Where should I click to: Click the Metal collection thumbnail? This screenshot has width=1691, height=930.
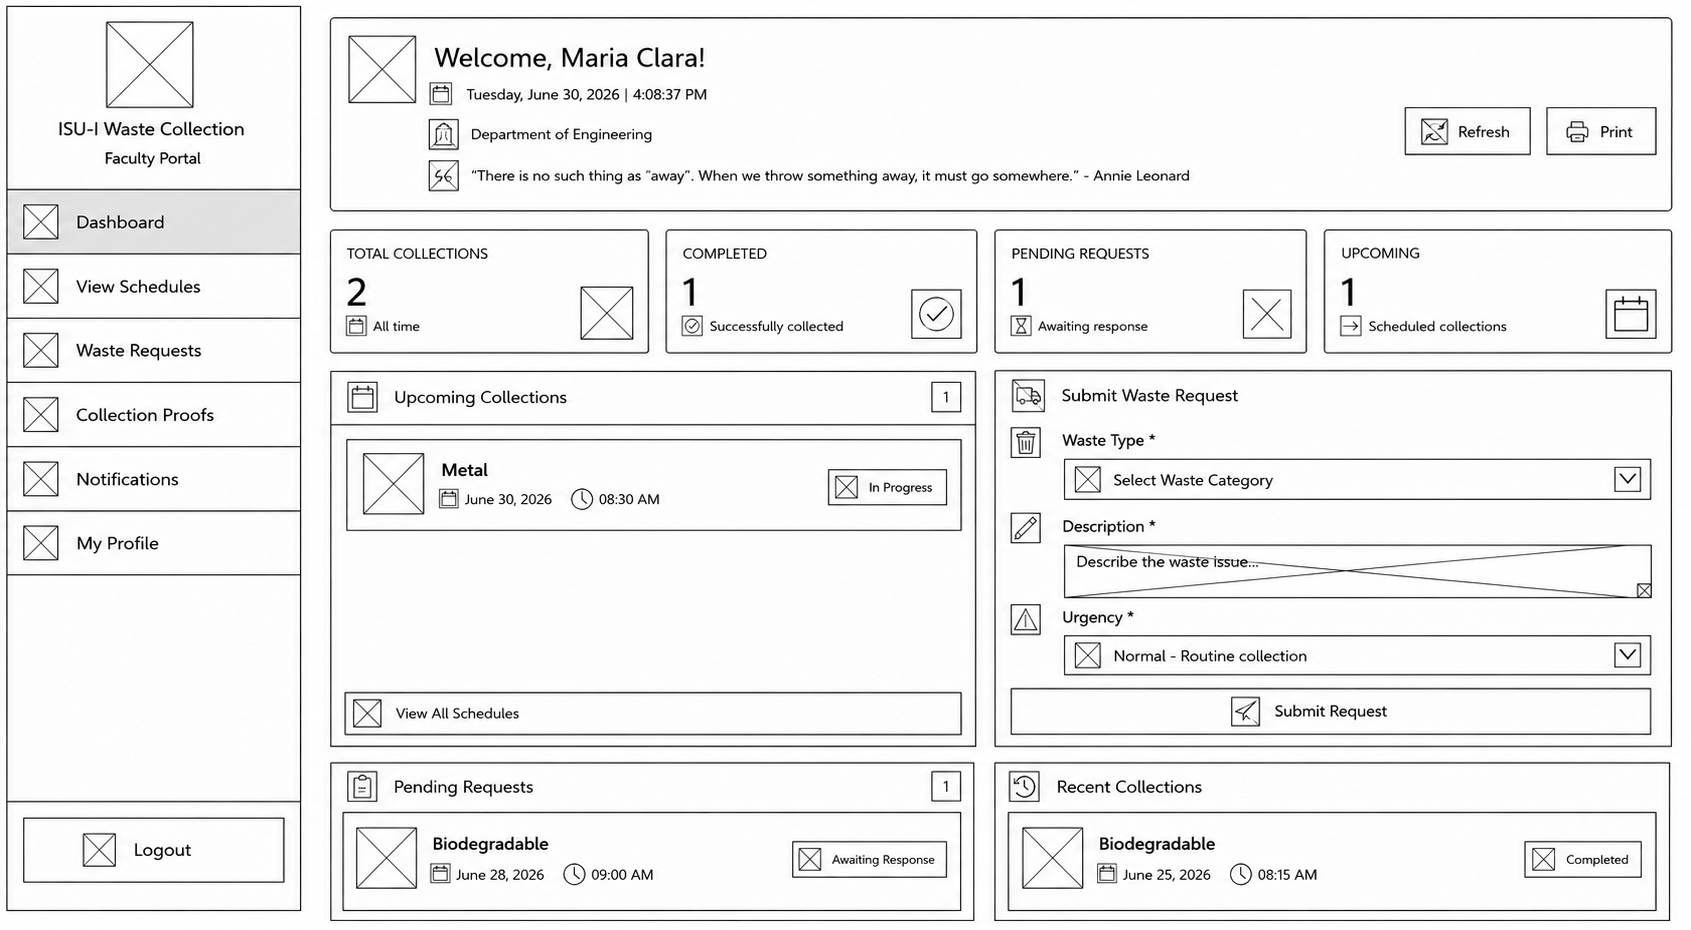tap(393, 484)
